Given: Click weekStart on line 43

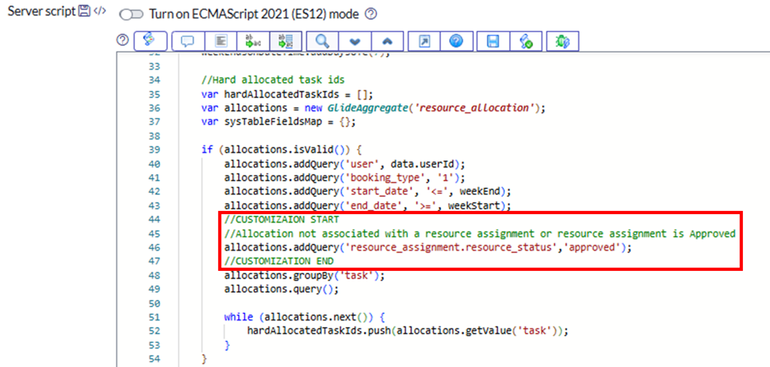Looking at the screenshot, I should (x=475, y=205).
